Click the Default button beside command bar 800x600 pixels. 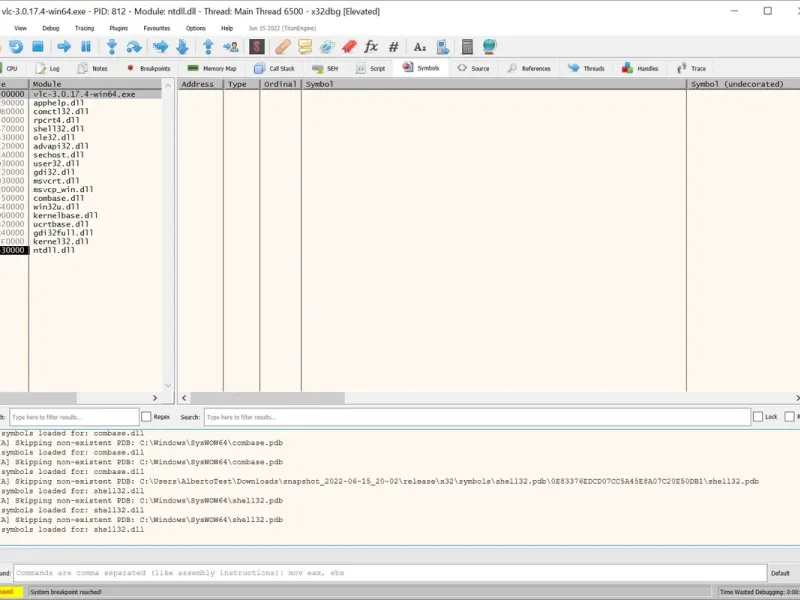tap(781, 573)
